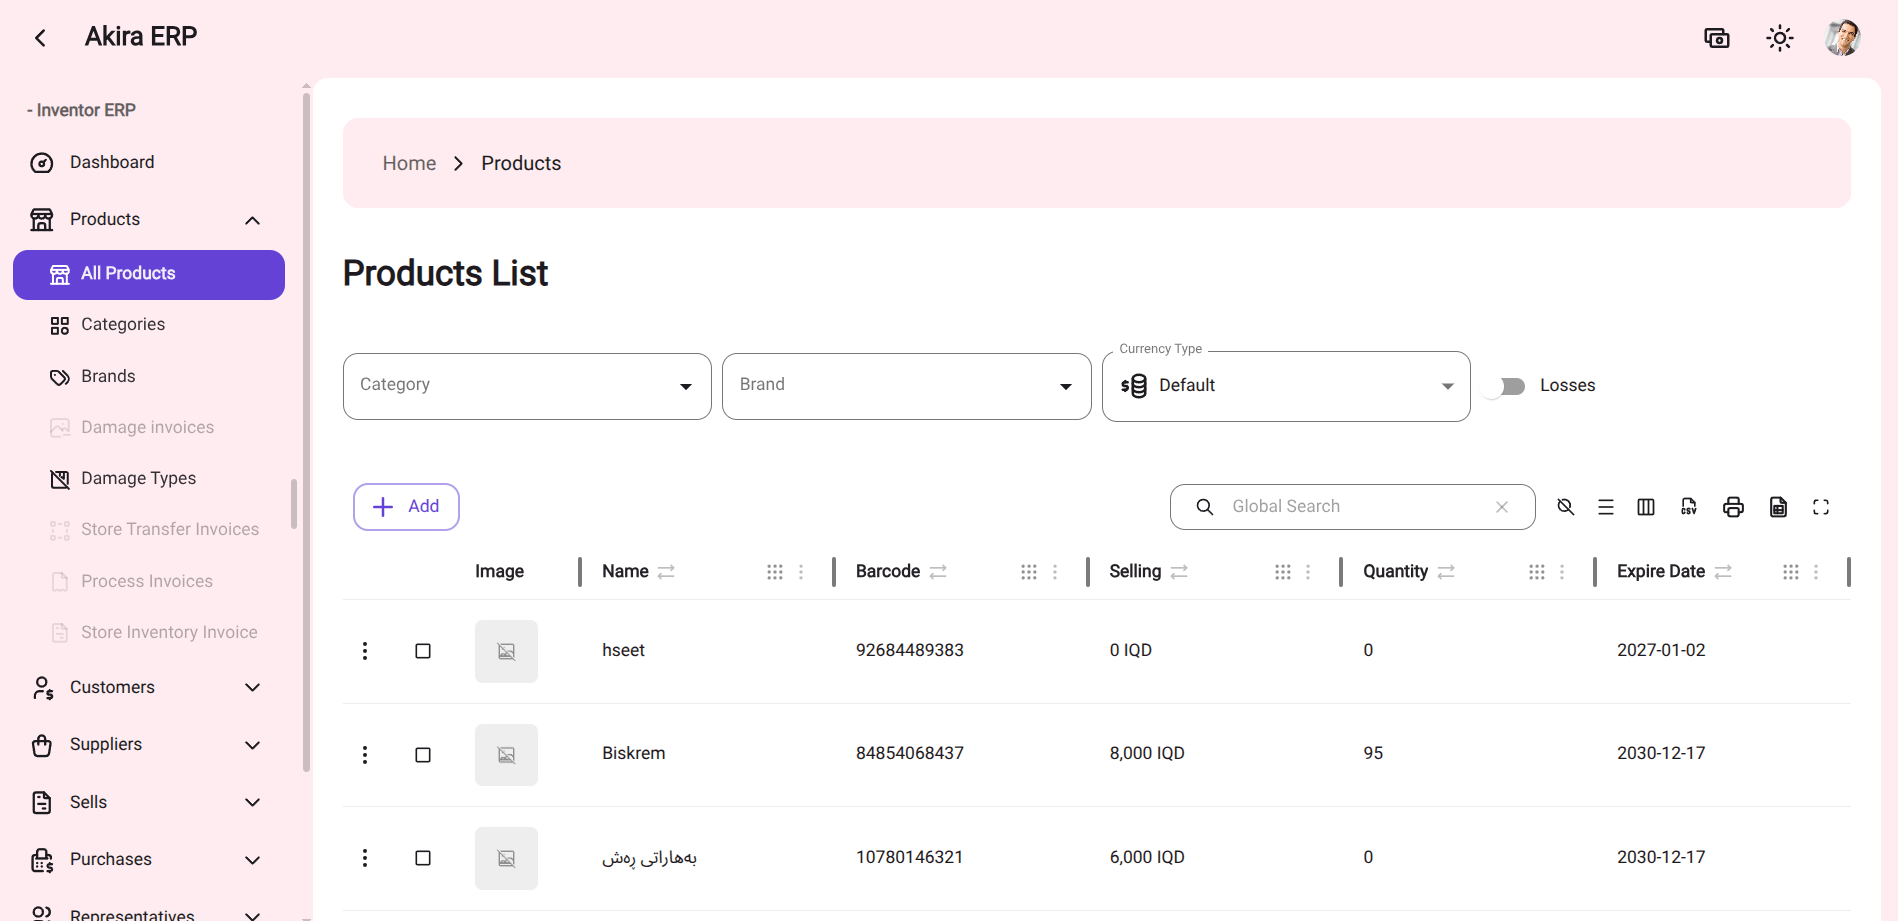Click the sidebar vertical scrollbar
The image size is (1898, 921).
(306, 430)
